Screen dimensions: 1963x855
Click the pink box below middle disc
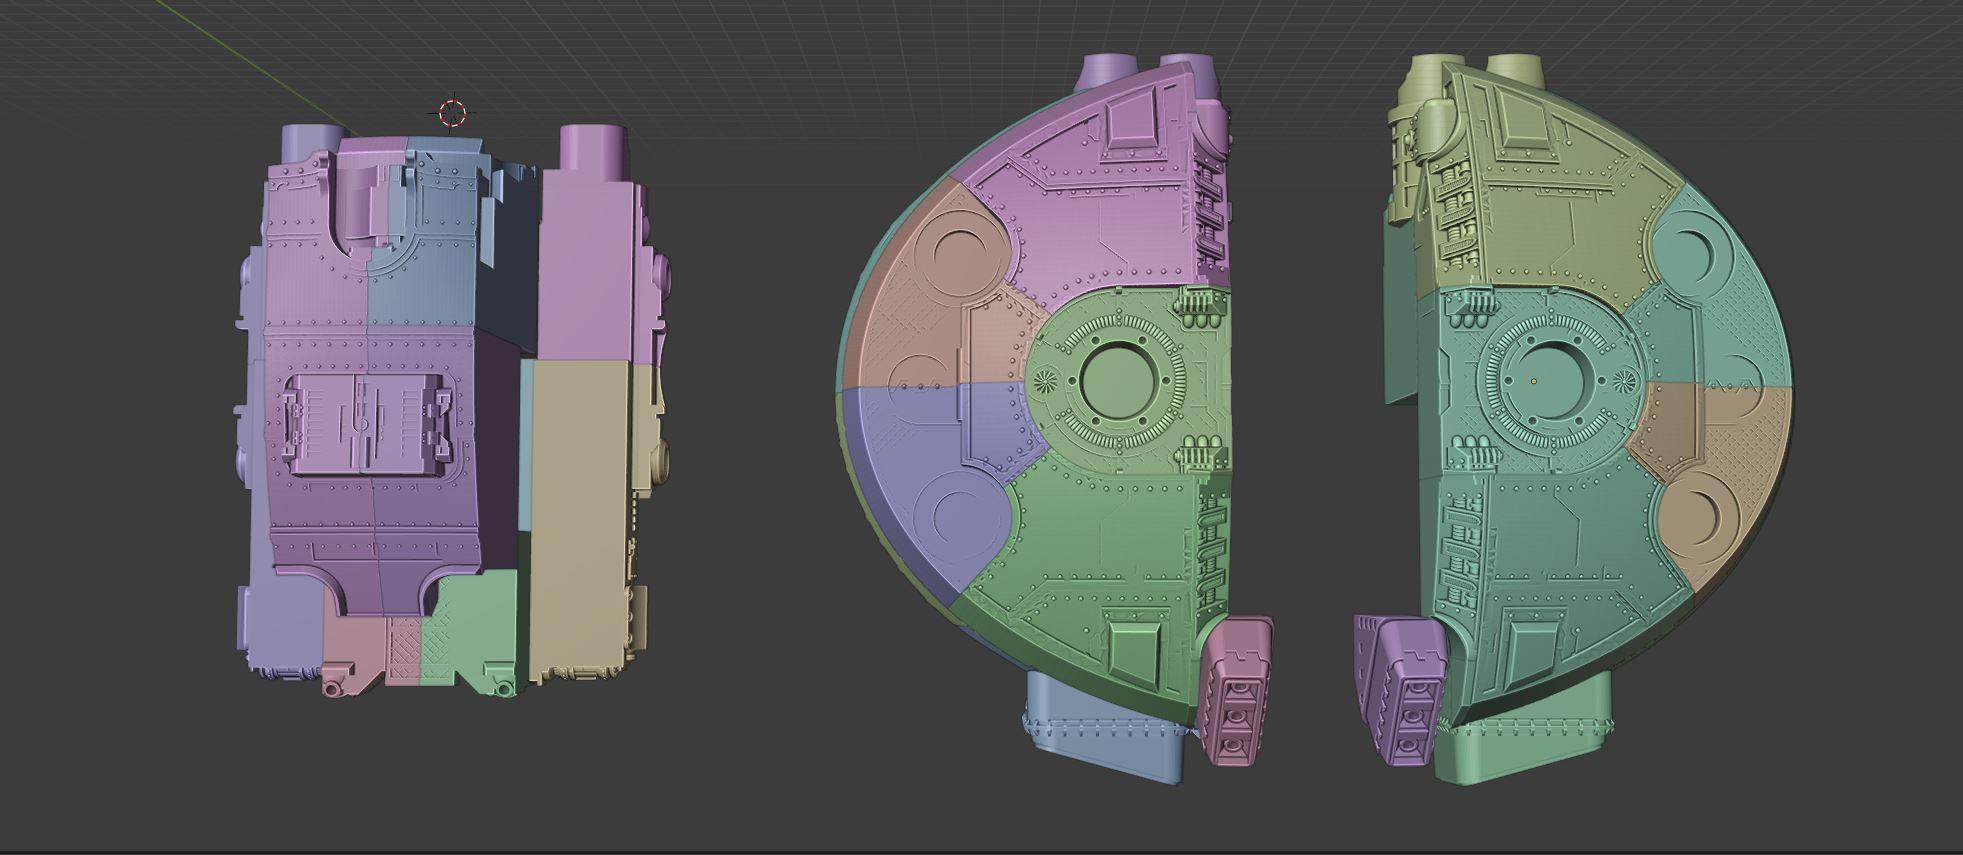click(1235, 690)
